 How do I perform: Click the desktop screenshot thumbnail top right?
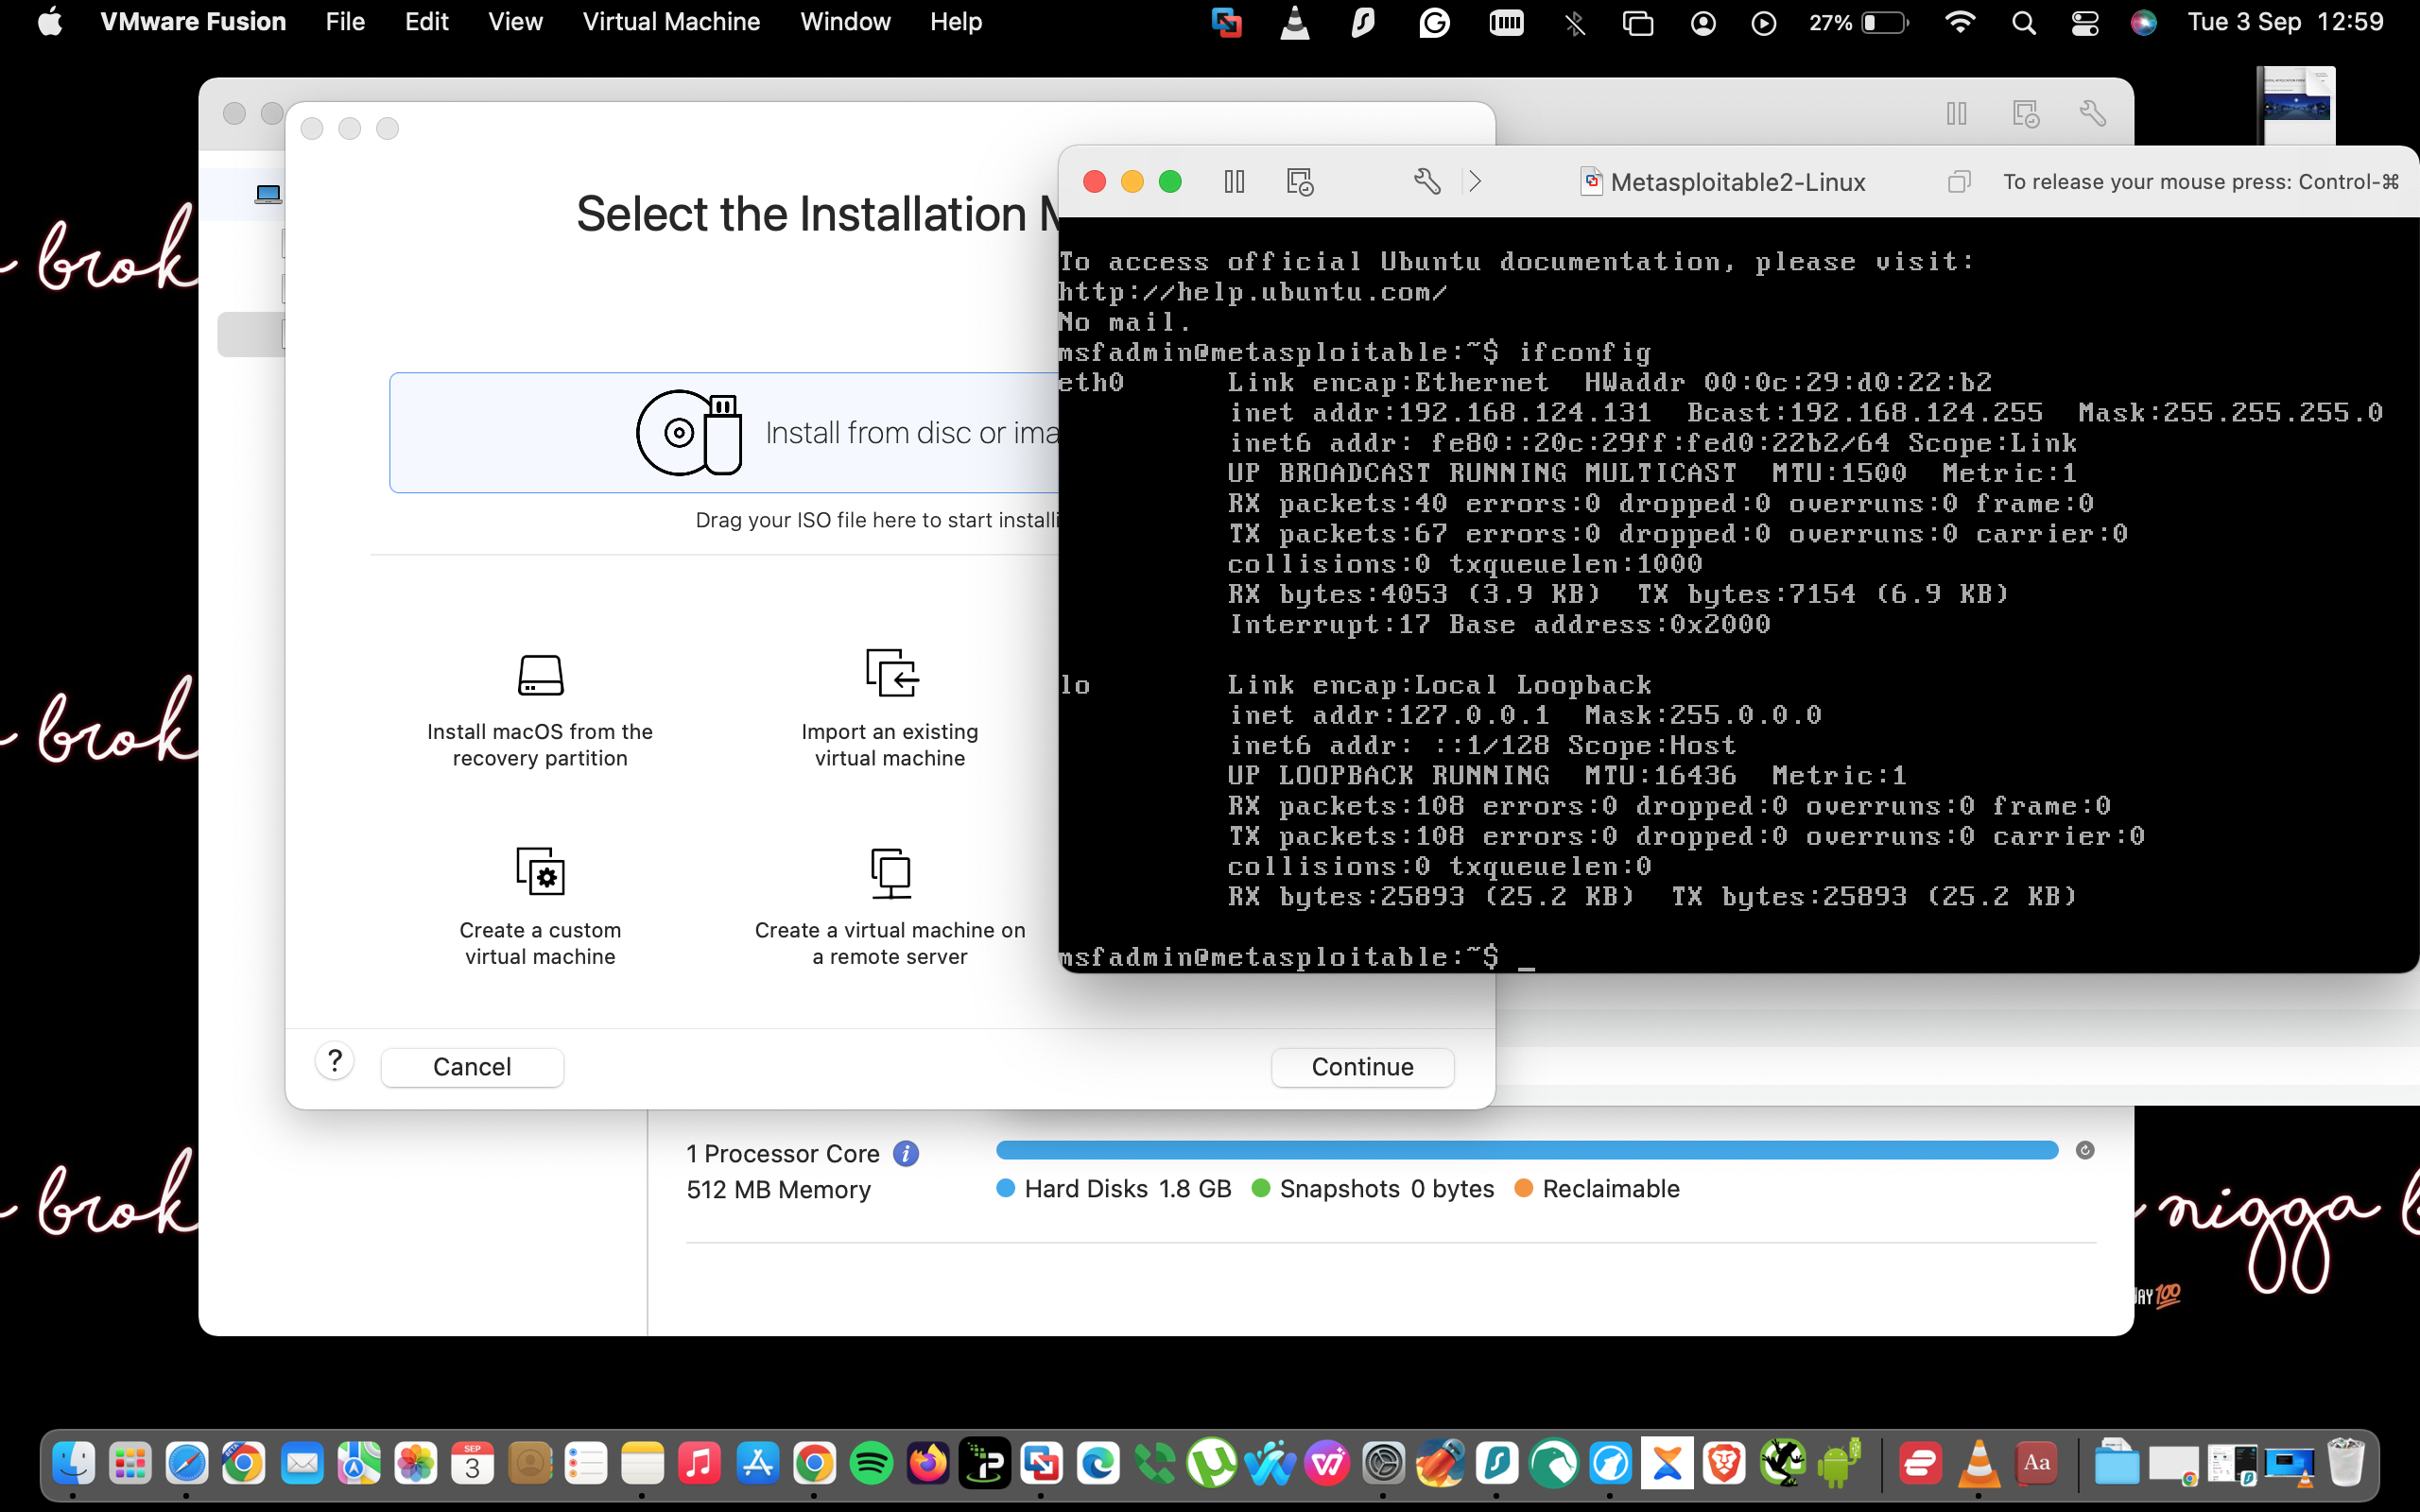point(2296,105)
